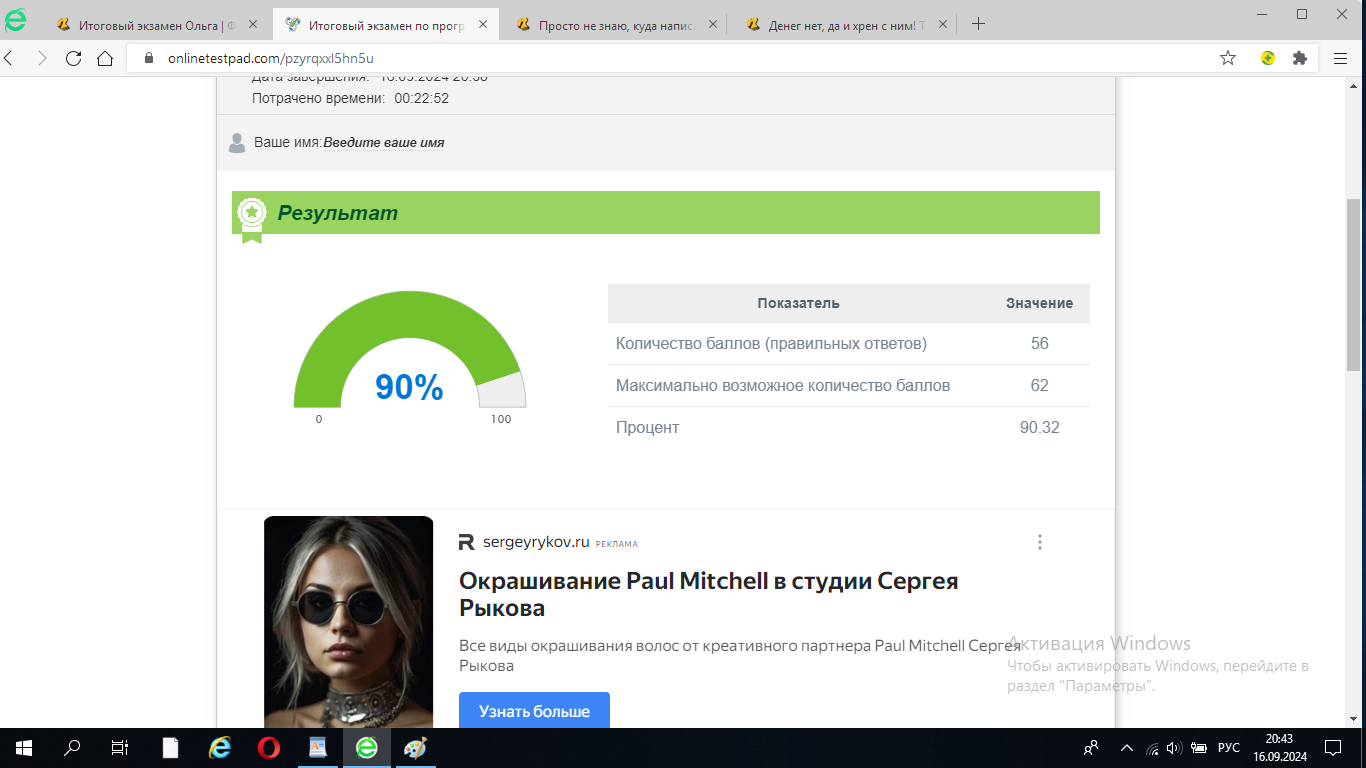The width and height of the screenshot is (1366, 768).
Task: Go back using the browser back arrow
Action: pyautogui.click(x=10, y=58)
